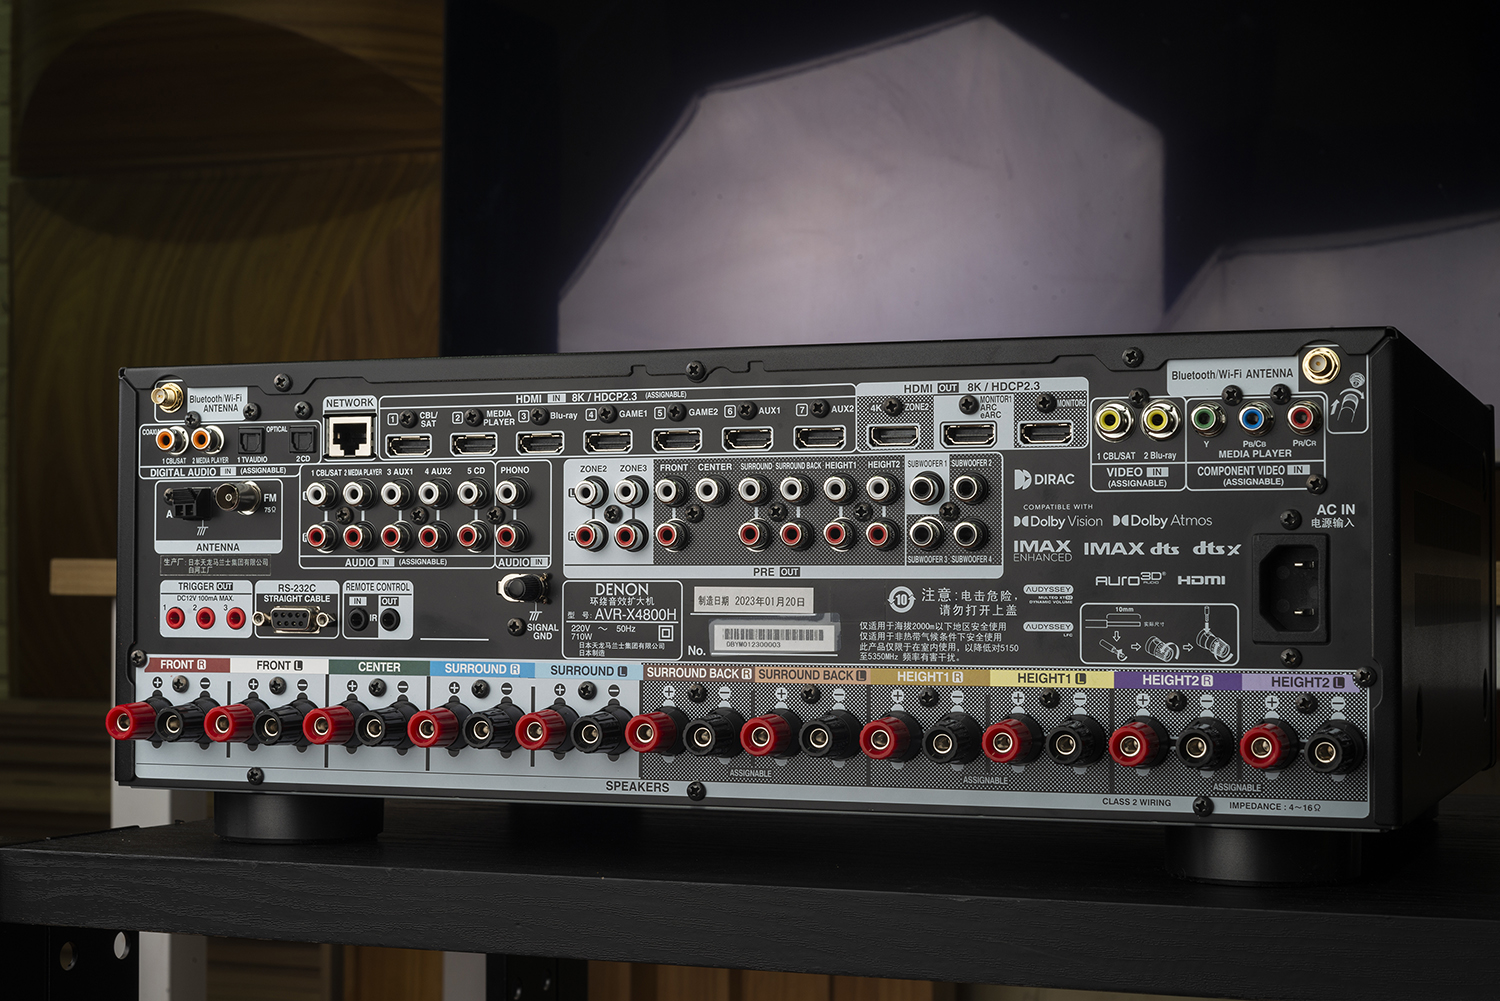The height and width of the screenshot is (1001, 1500).
Task: Click the SURROUND R speaker label
Action: point(482,669)
